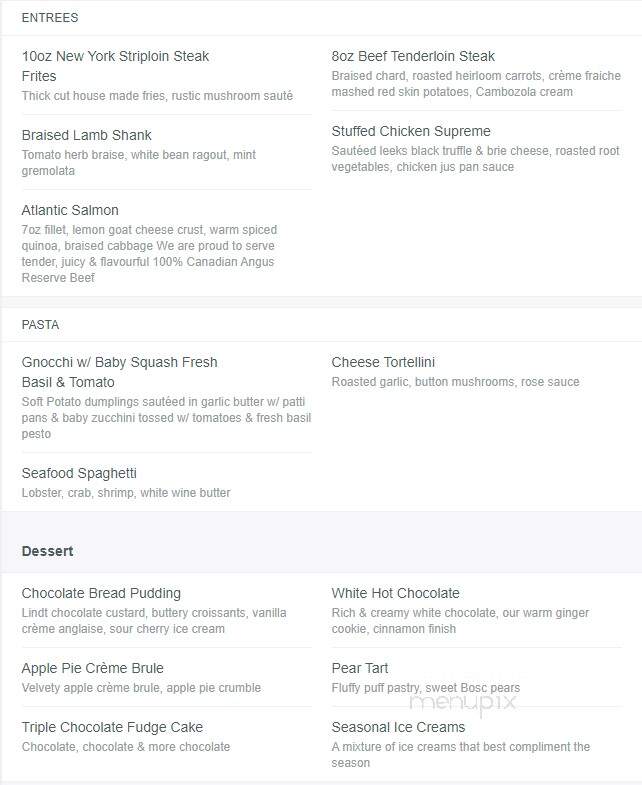
Task: Select the Triple Chocolate Fudge Cake title
Action: pyautogui.click(x=112, y=727)
